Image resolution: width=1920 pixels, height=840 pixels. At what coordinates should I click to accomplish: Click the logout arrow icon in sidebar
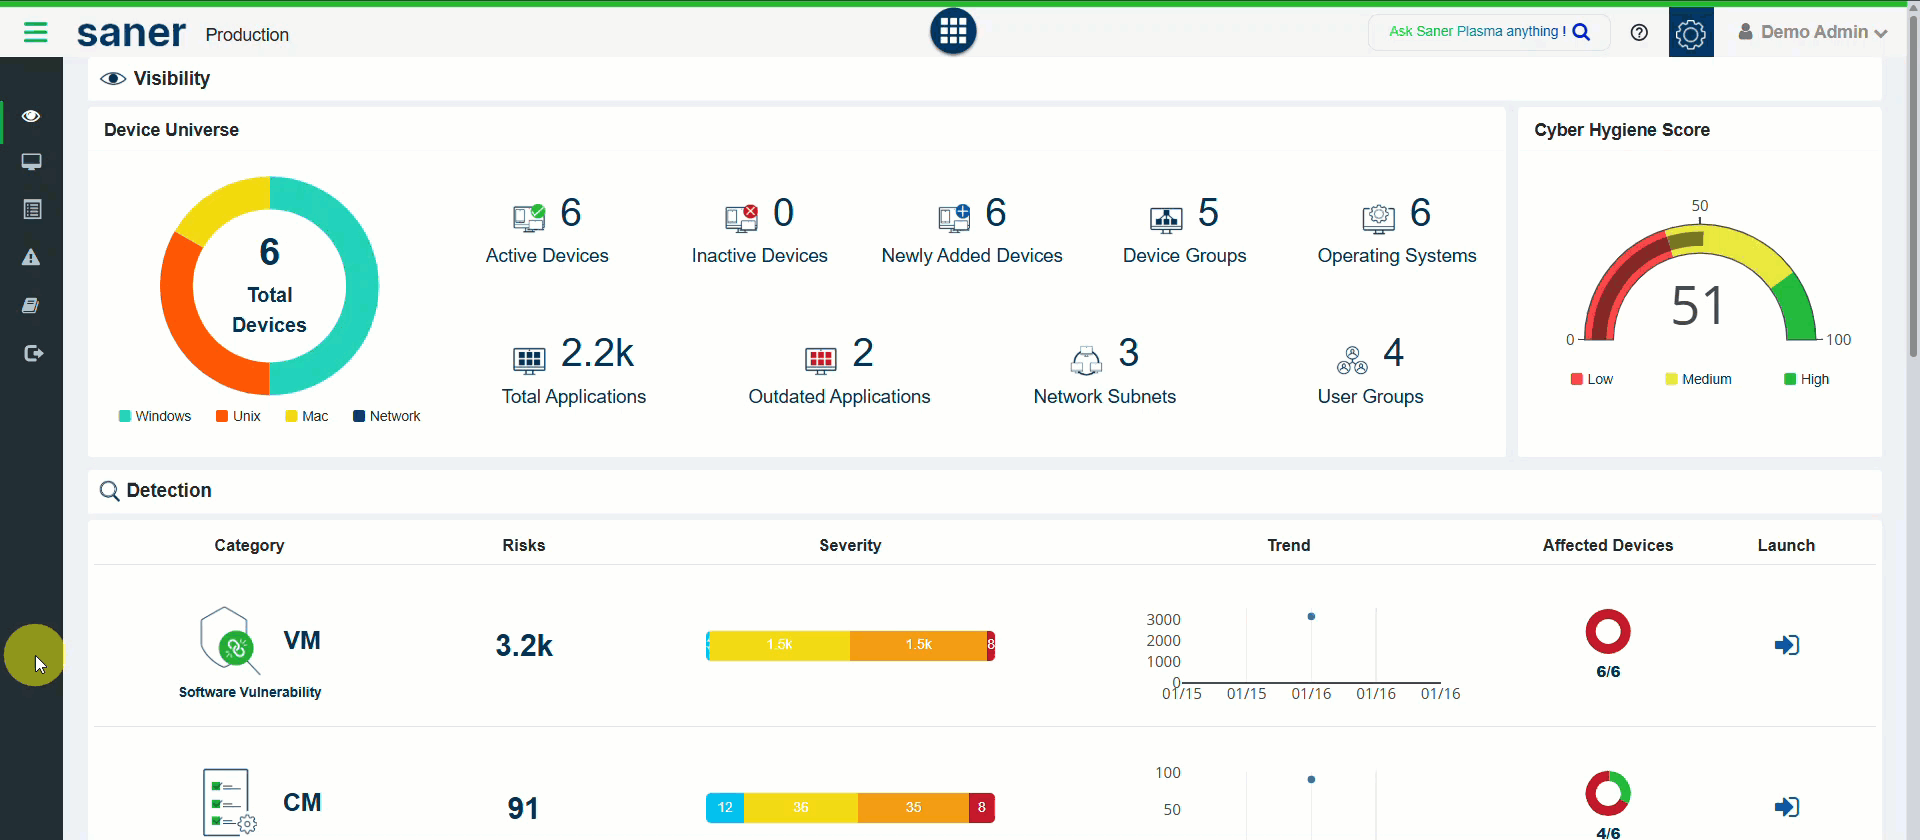(33, 353)
